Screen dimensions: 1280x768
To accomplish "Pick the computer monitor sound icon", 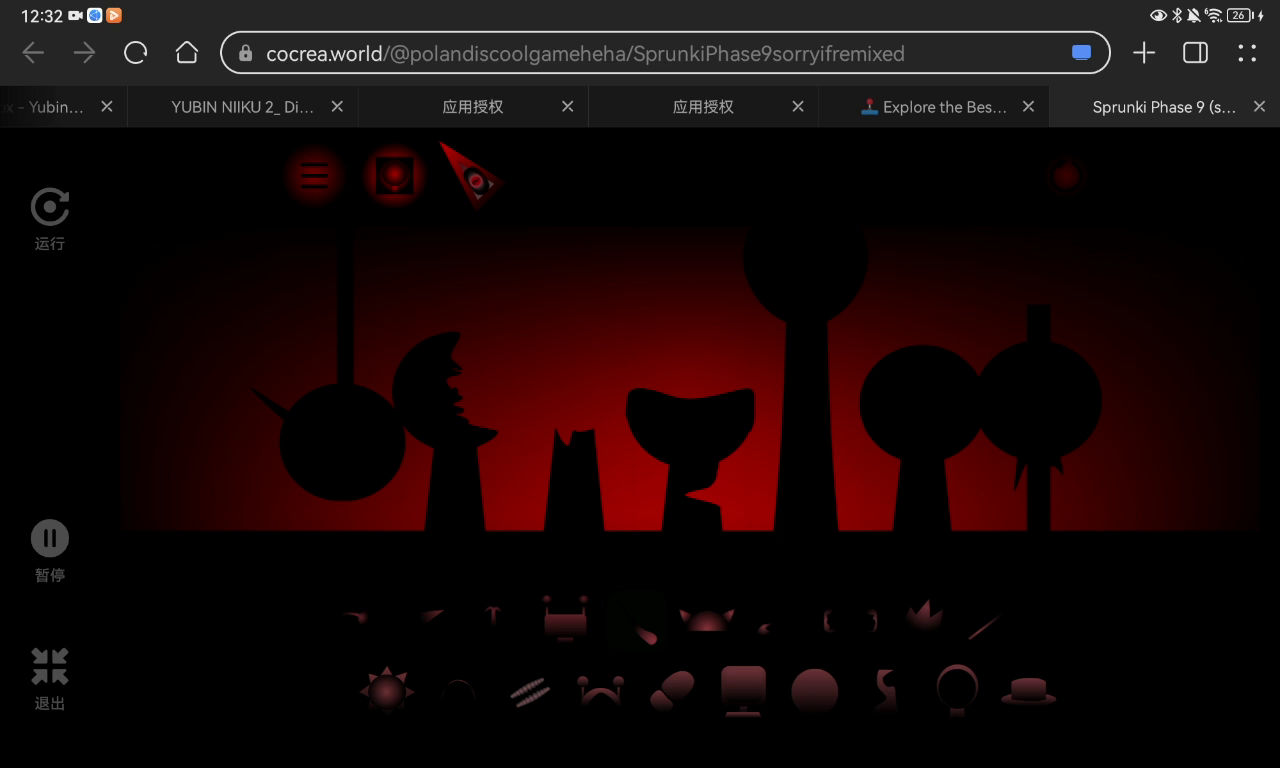I will point(743,691).
